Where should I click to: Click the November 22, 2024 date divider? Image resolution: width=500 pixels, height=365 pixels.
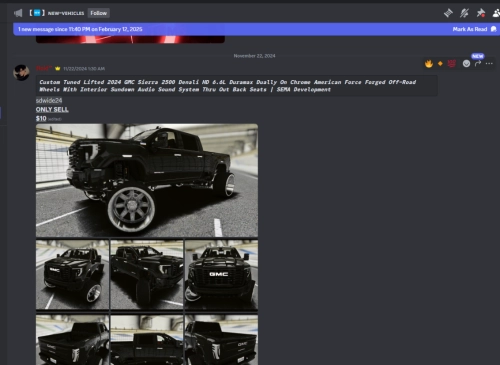(254, 56)
